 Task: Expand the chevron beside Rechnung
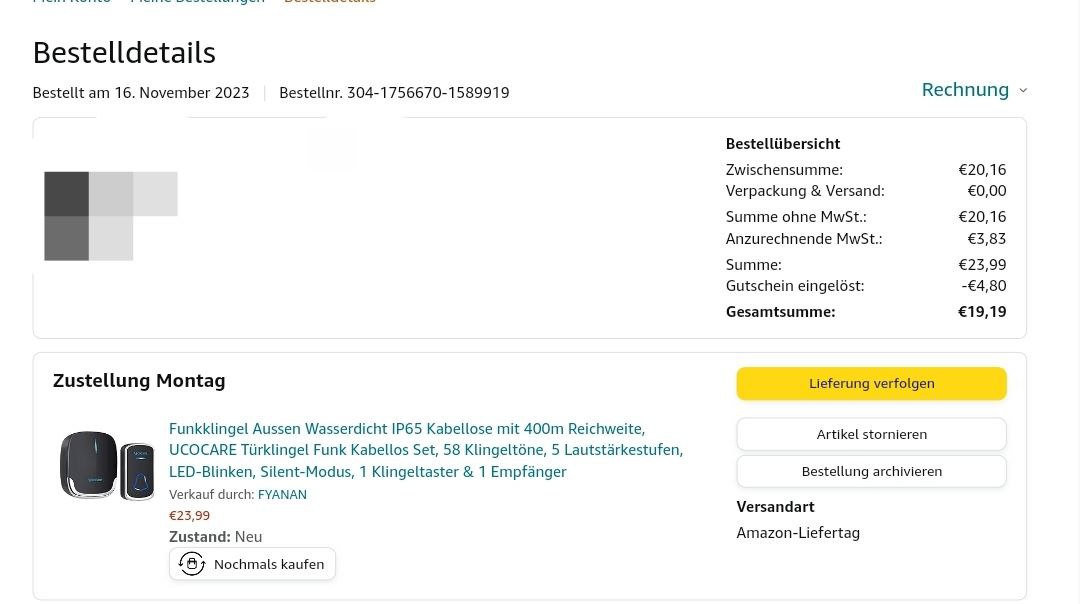1023,90
